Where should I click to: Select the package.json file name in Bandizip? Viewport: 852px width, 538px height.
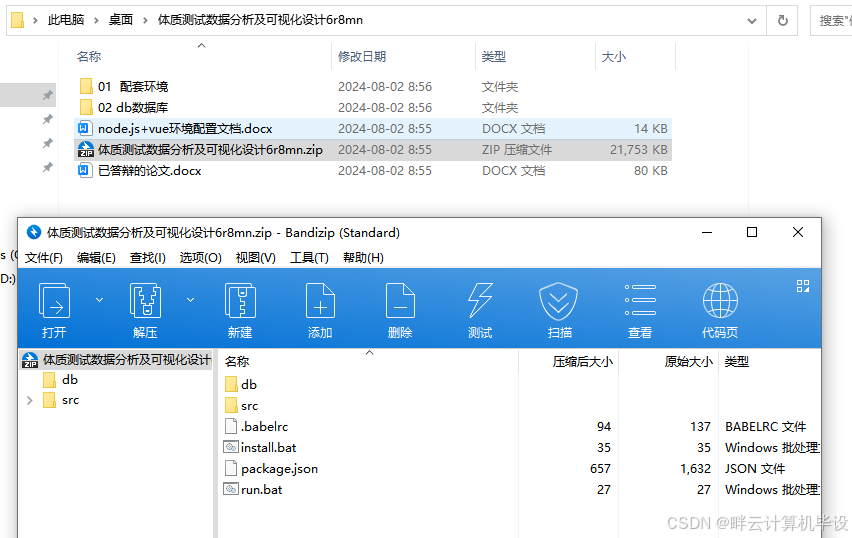click(x=279, y=469)
